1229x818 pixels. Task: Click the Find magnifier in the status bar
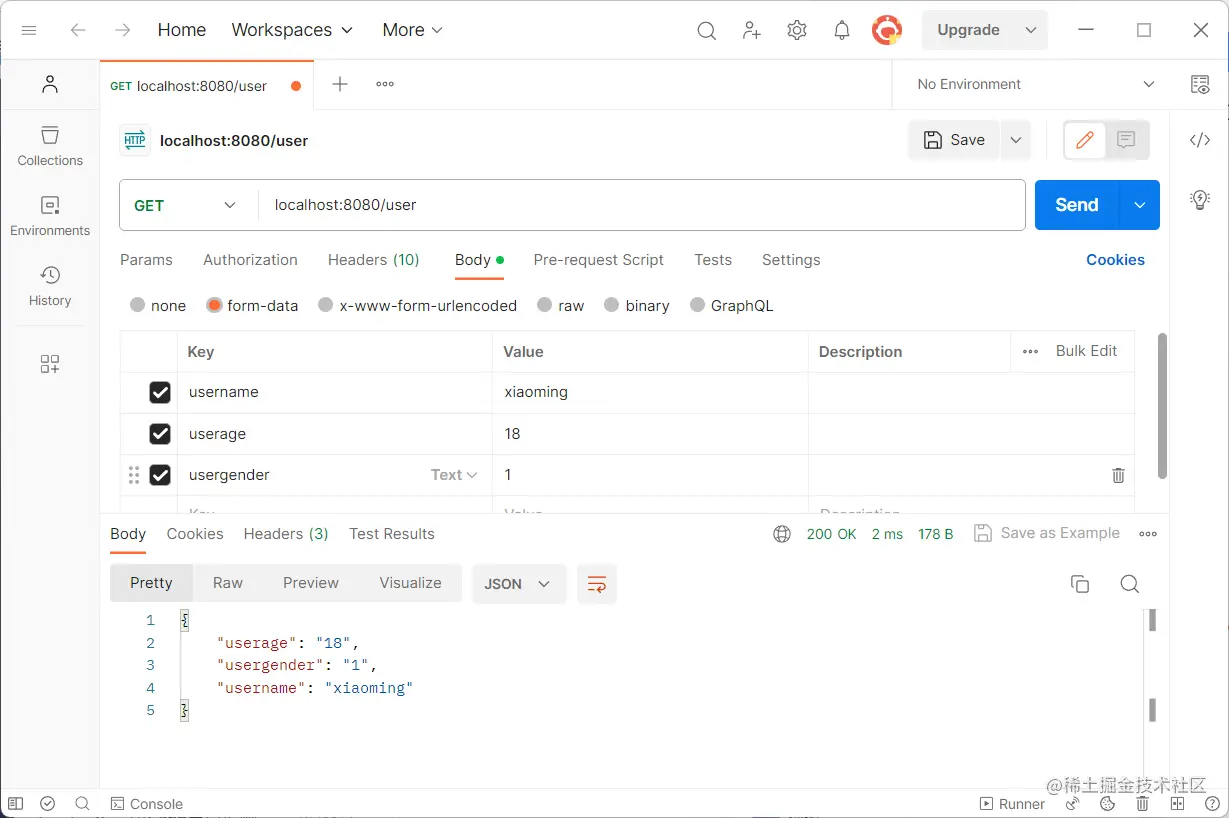pos(82,804)
